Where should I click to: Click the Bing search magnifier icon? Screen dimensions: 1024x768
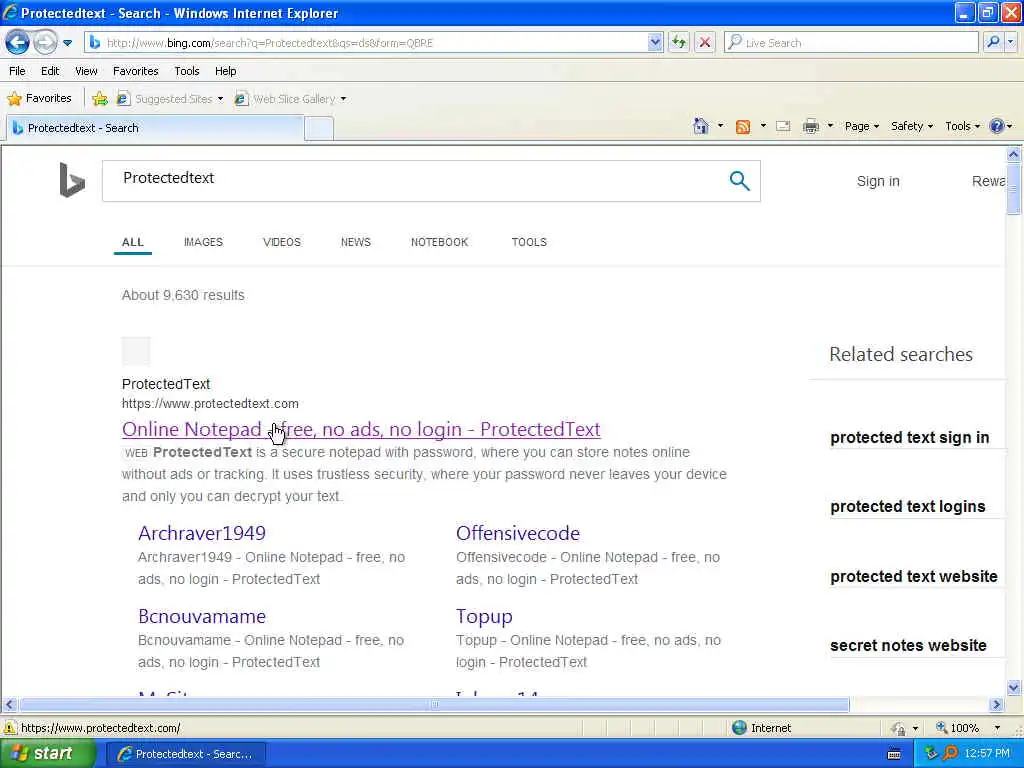739,180
